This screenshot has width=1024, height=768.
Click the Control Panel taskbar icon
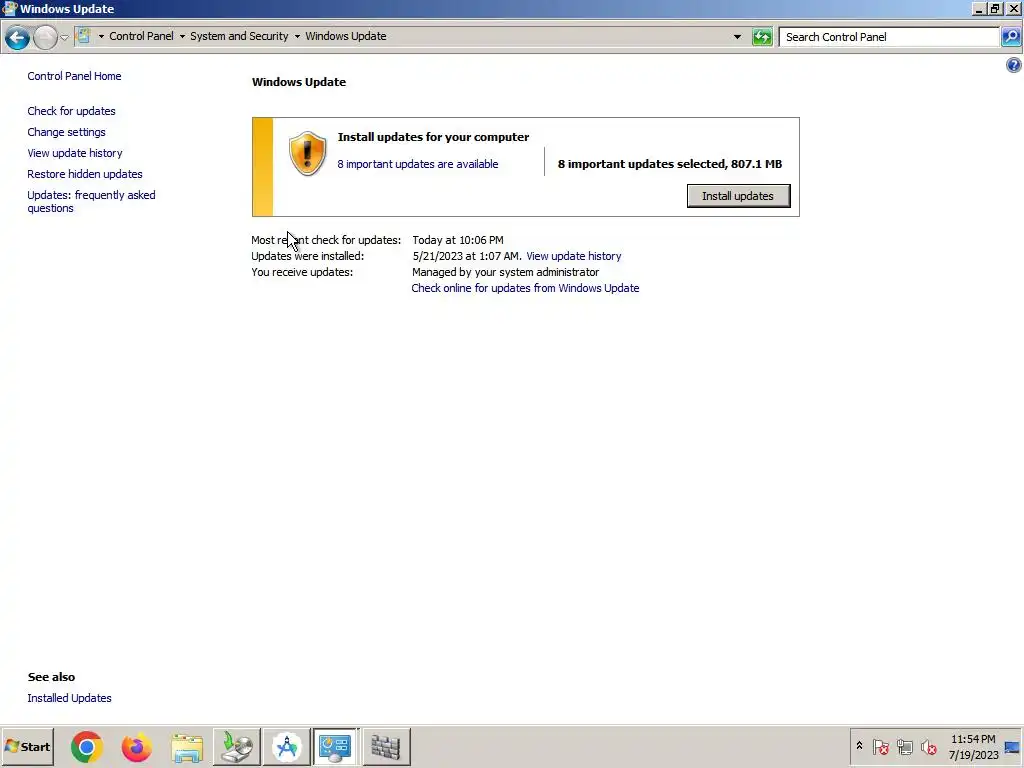pos(335,747)
